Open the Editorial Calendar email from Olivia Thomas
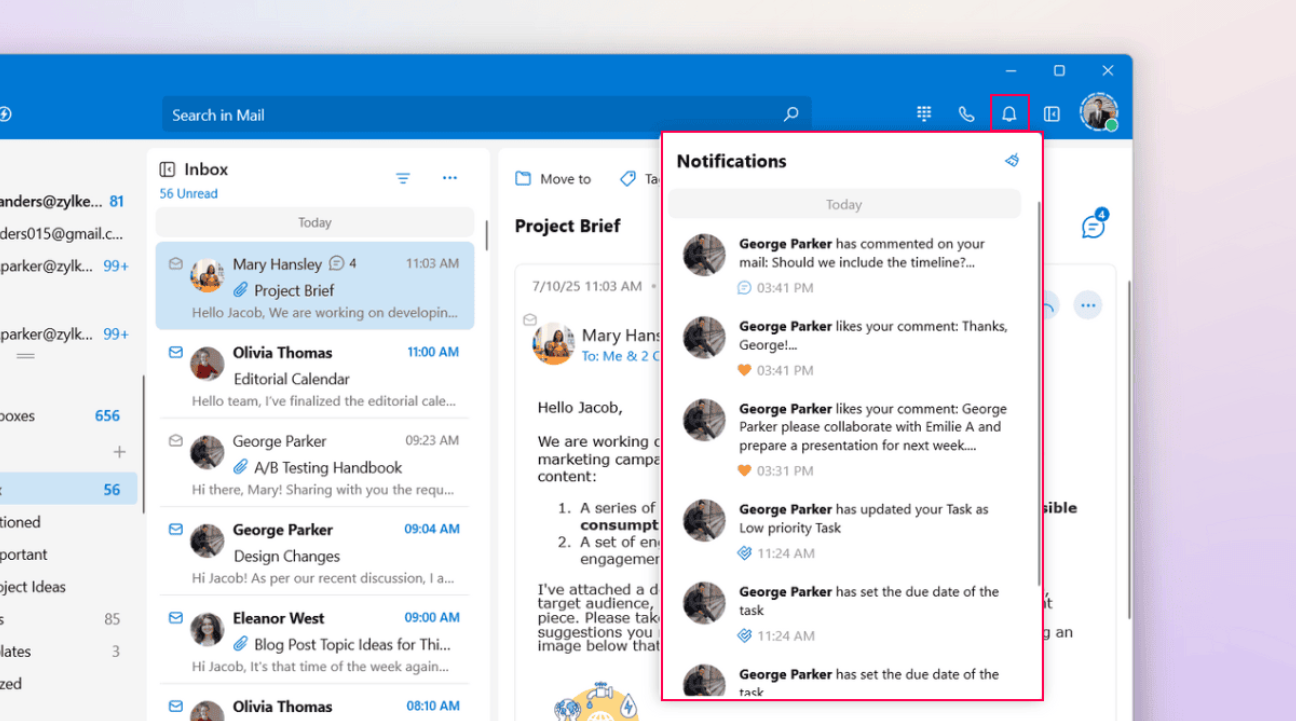This screenshot has height=721, width=1296. tap(315, 374)
